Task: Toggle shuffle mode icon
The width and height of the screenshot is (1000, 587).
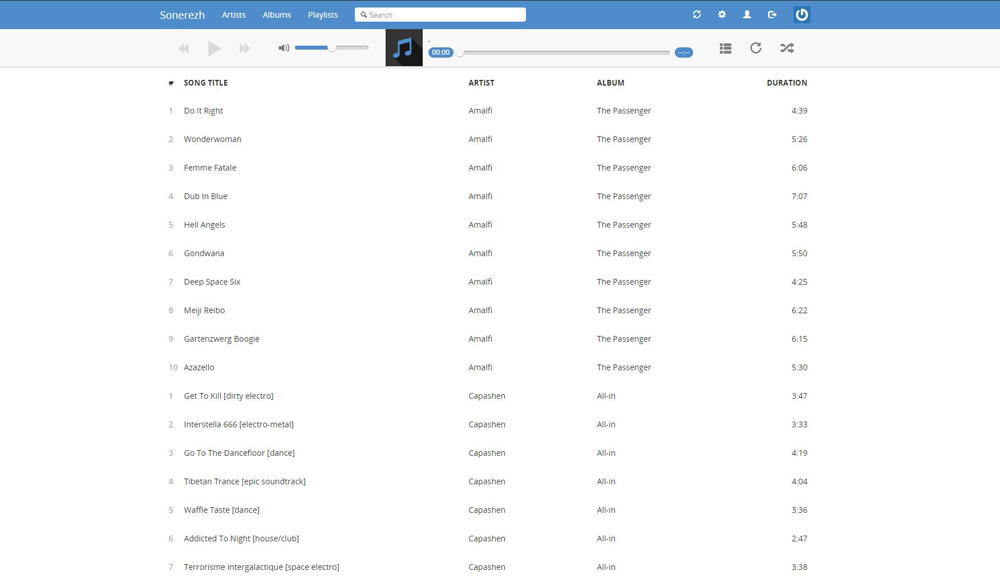Action: tap(787, 48)
